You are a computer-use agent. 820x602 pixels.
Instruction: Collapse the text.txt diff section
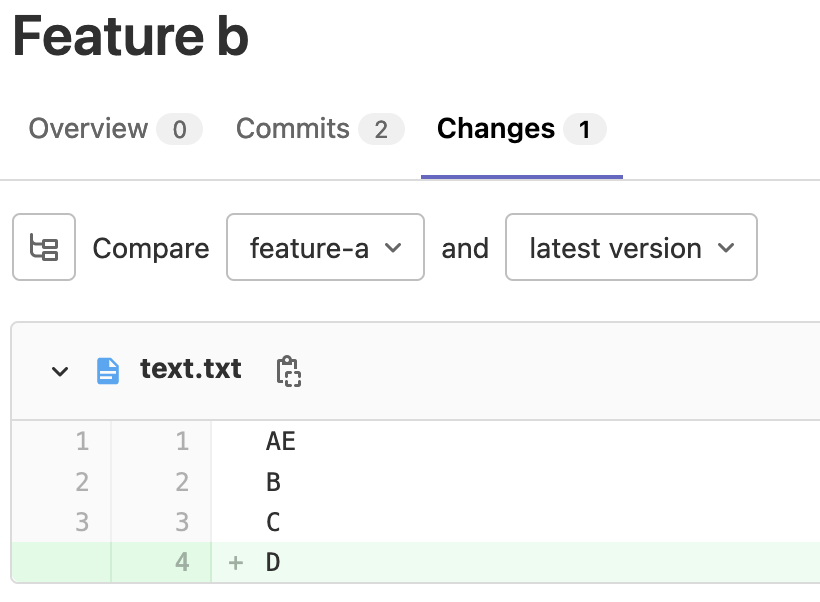[x=60, y=371]
